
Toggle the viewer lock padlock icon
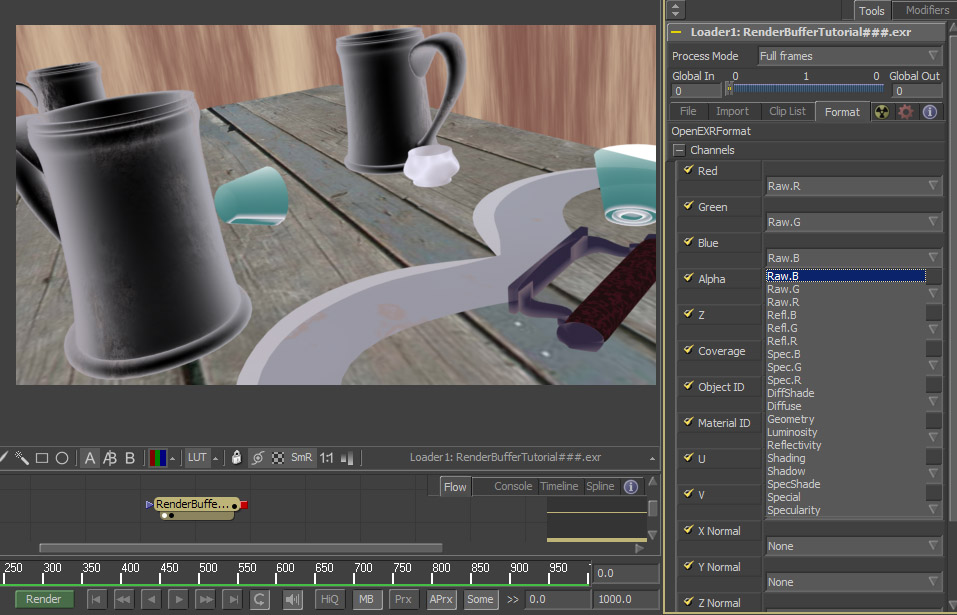coord(236,458)
